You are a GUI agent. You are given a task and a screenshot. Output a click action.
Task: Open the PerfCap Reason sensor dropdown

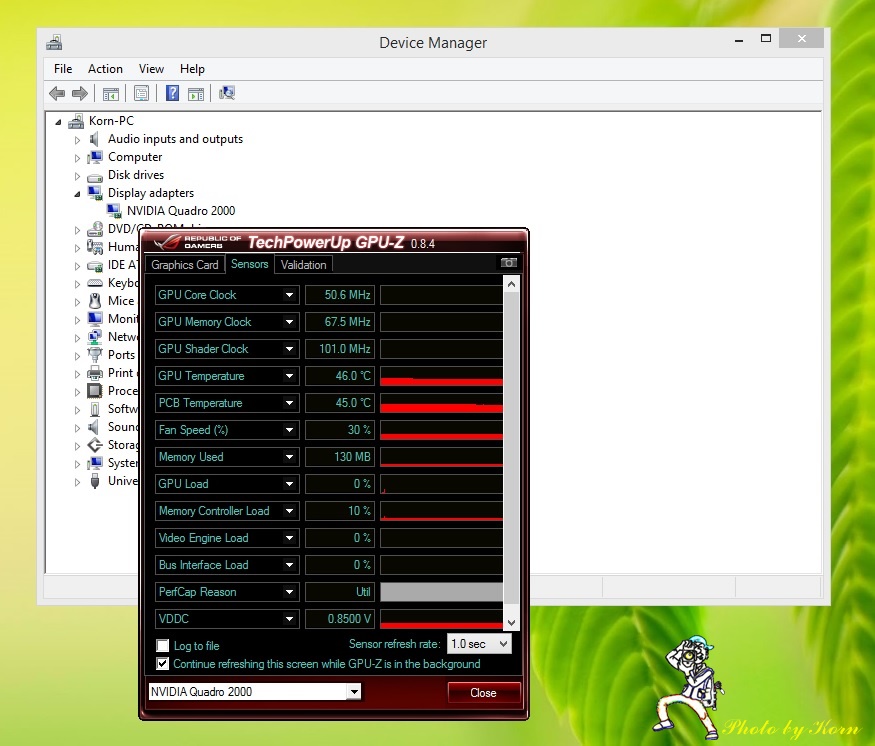(x=289, y=591)
